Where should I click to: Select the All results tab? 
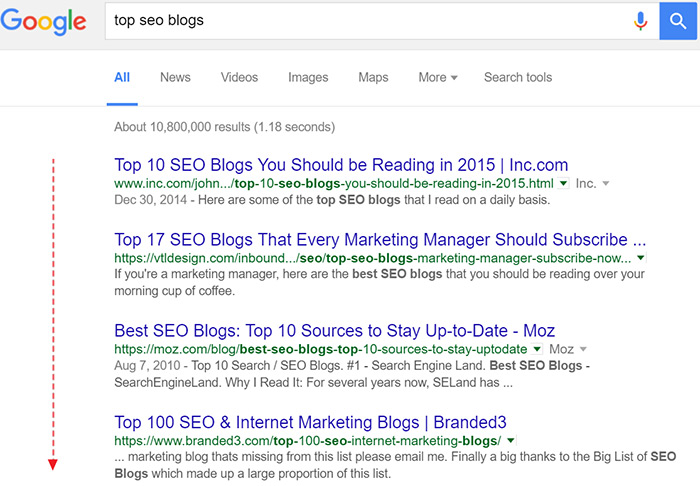122,78
